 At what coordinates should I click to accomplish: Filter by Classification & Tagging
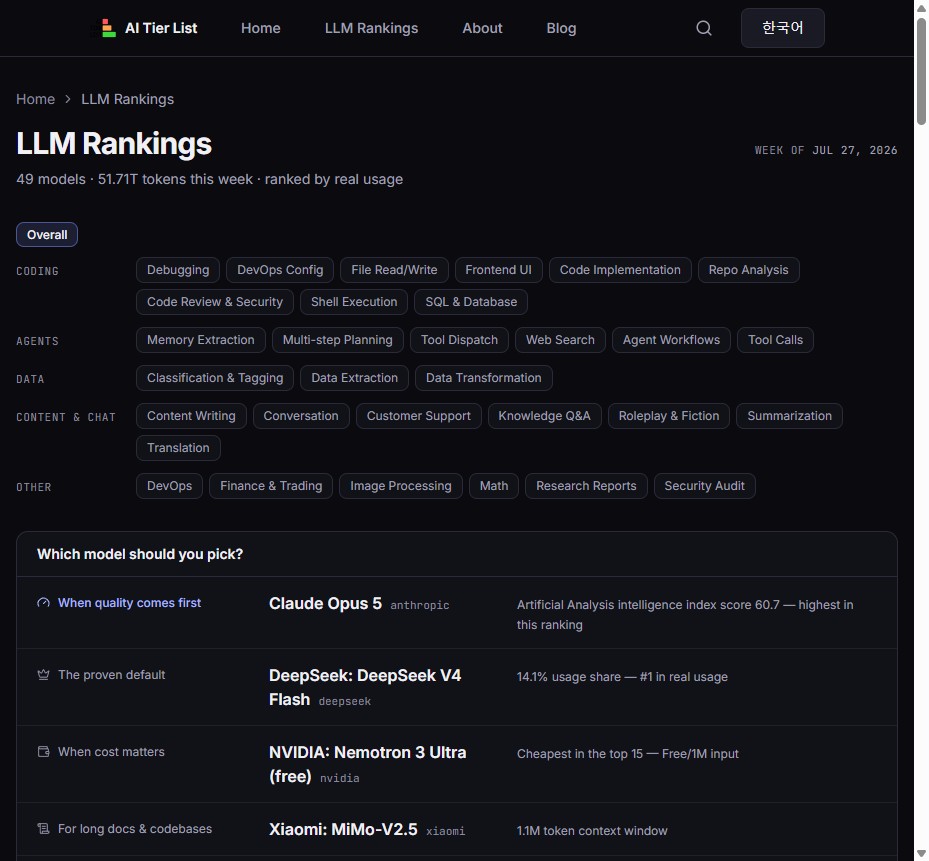214,378
